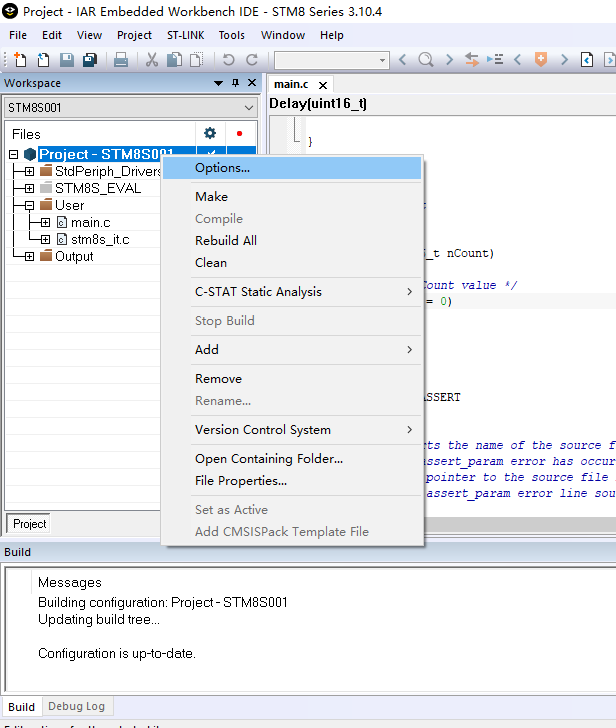Click the Undo arrow icon

point(228,60)
